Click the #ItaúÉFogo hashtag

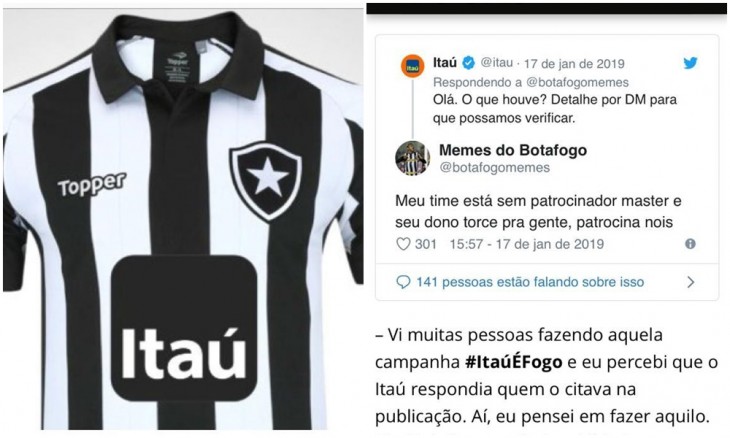click(x=514, y=362)
